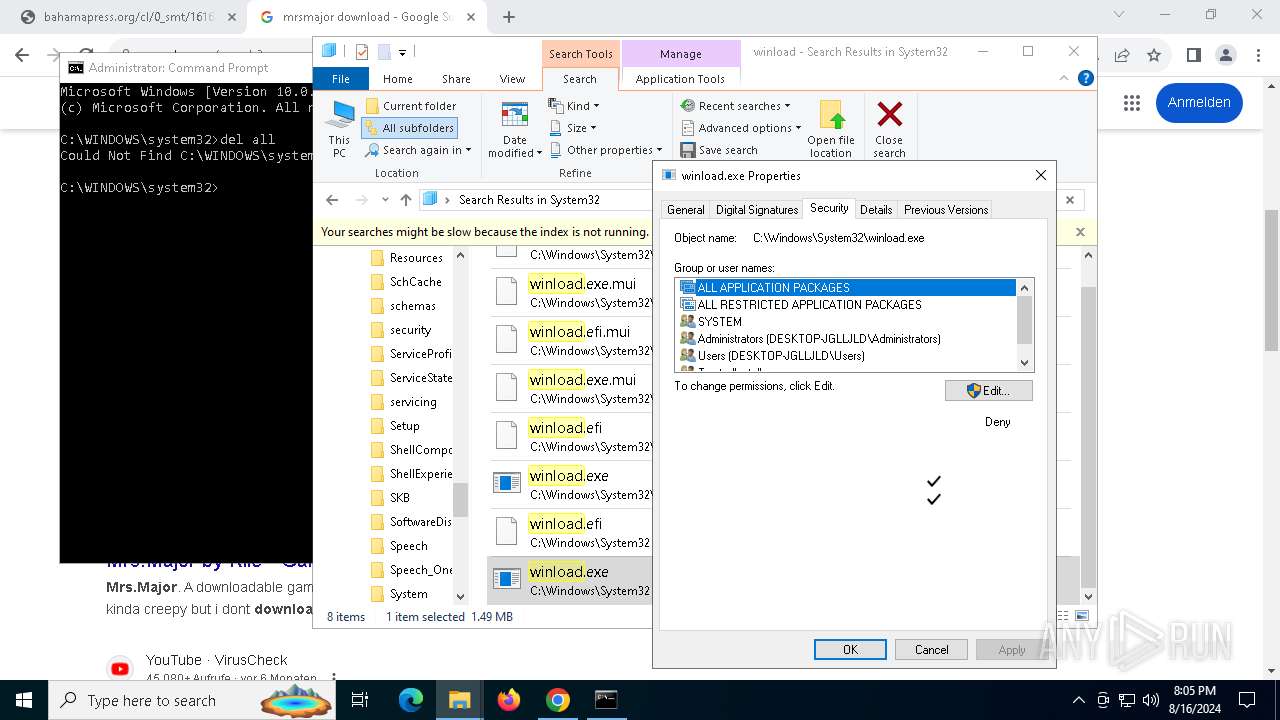Dismiss the slow search index notice
This screenshot has width=1280, height=720.
[1080, 232]
